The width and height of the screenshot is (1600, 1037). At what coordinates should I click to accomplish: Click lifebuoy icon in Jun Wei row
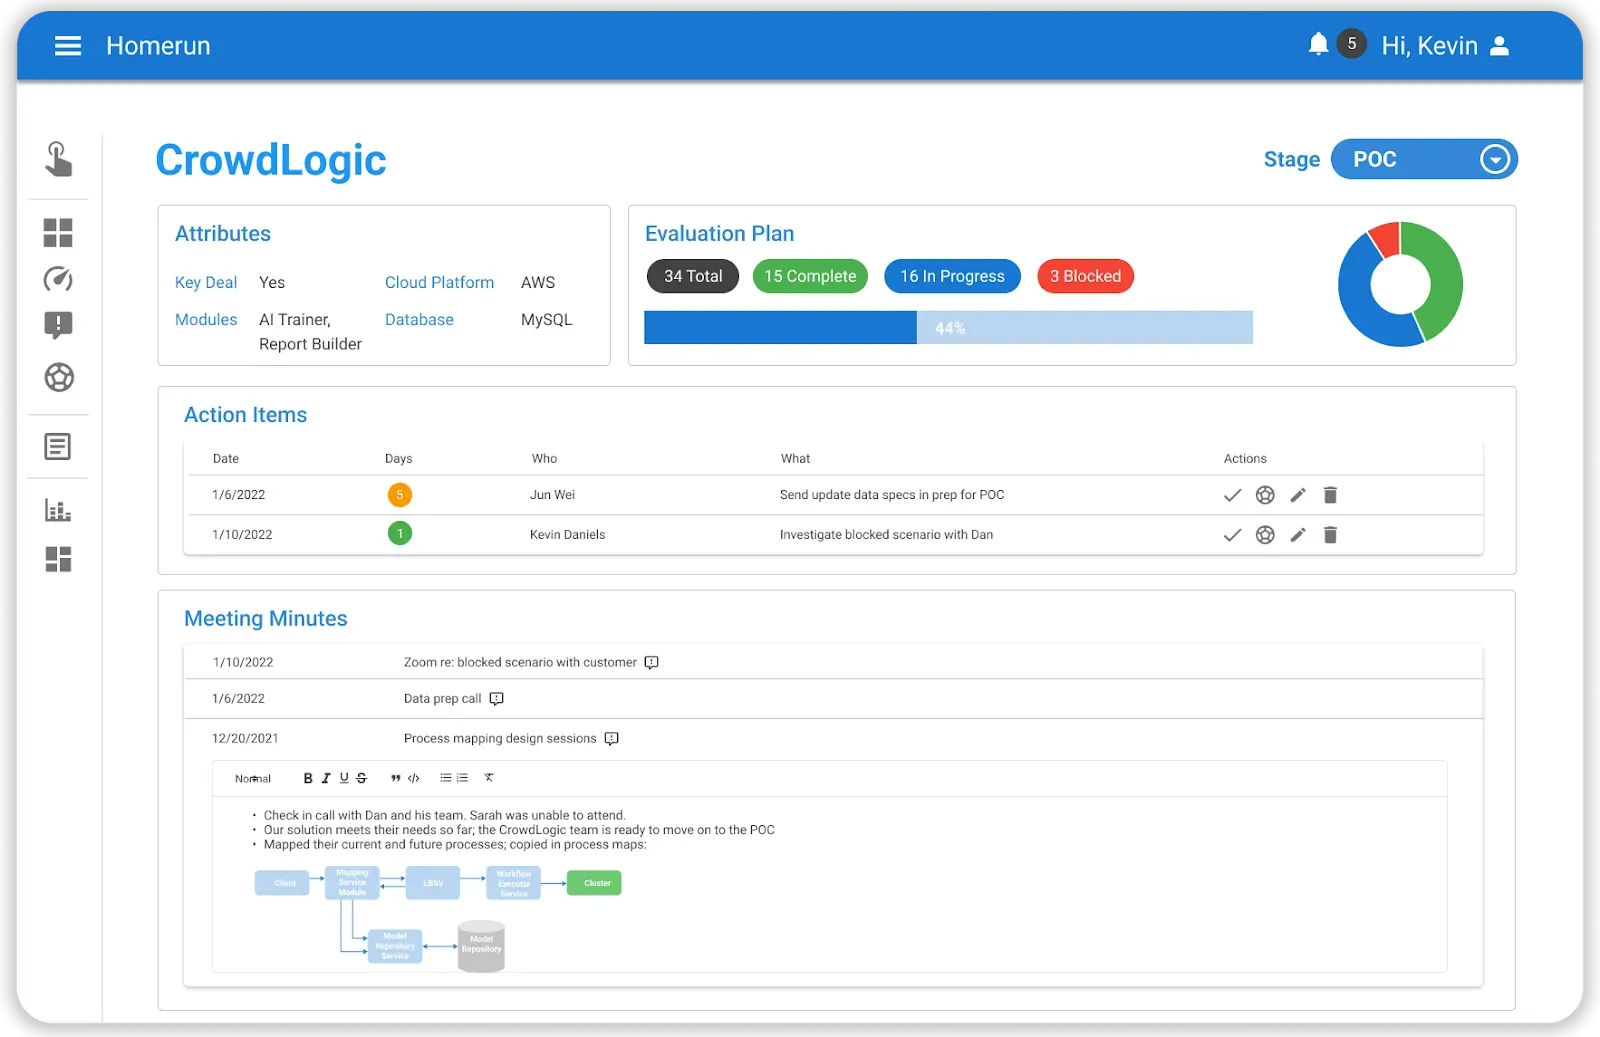1265,495
